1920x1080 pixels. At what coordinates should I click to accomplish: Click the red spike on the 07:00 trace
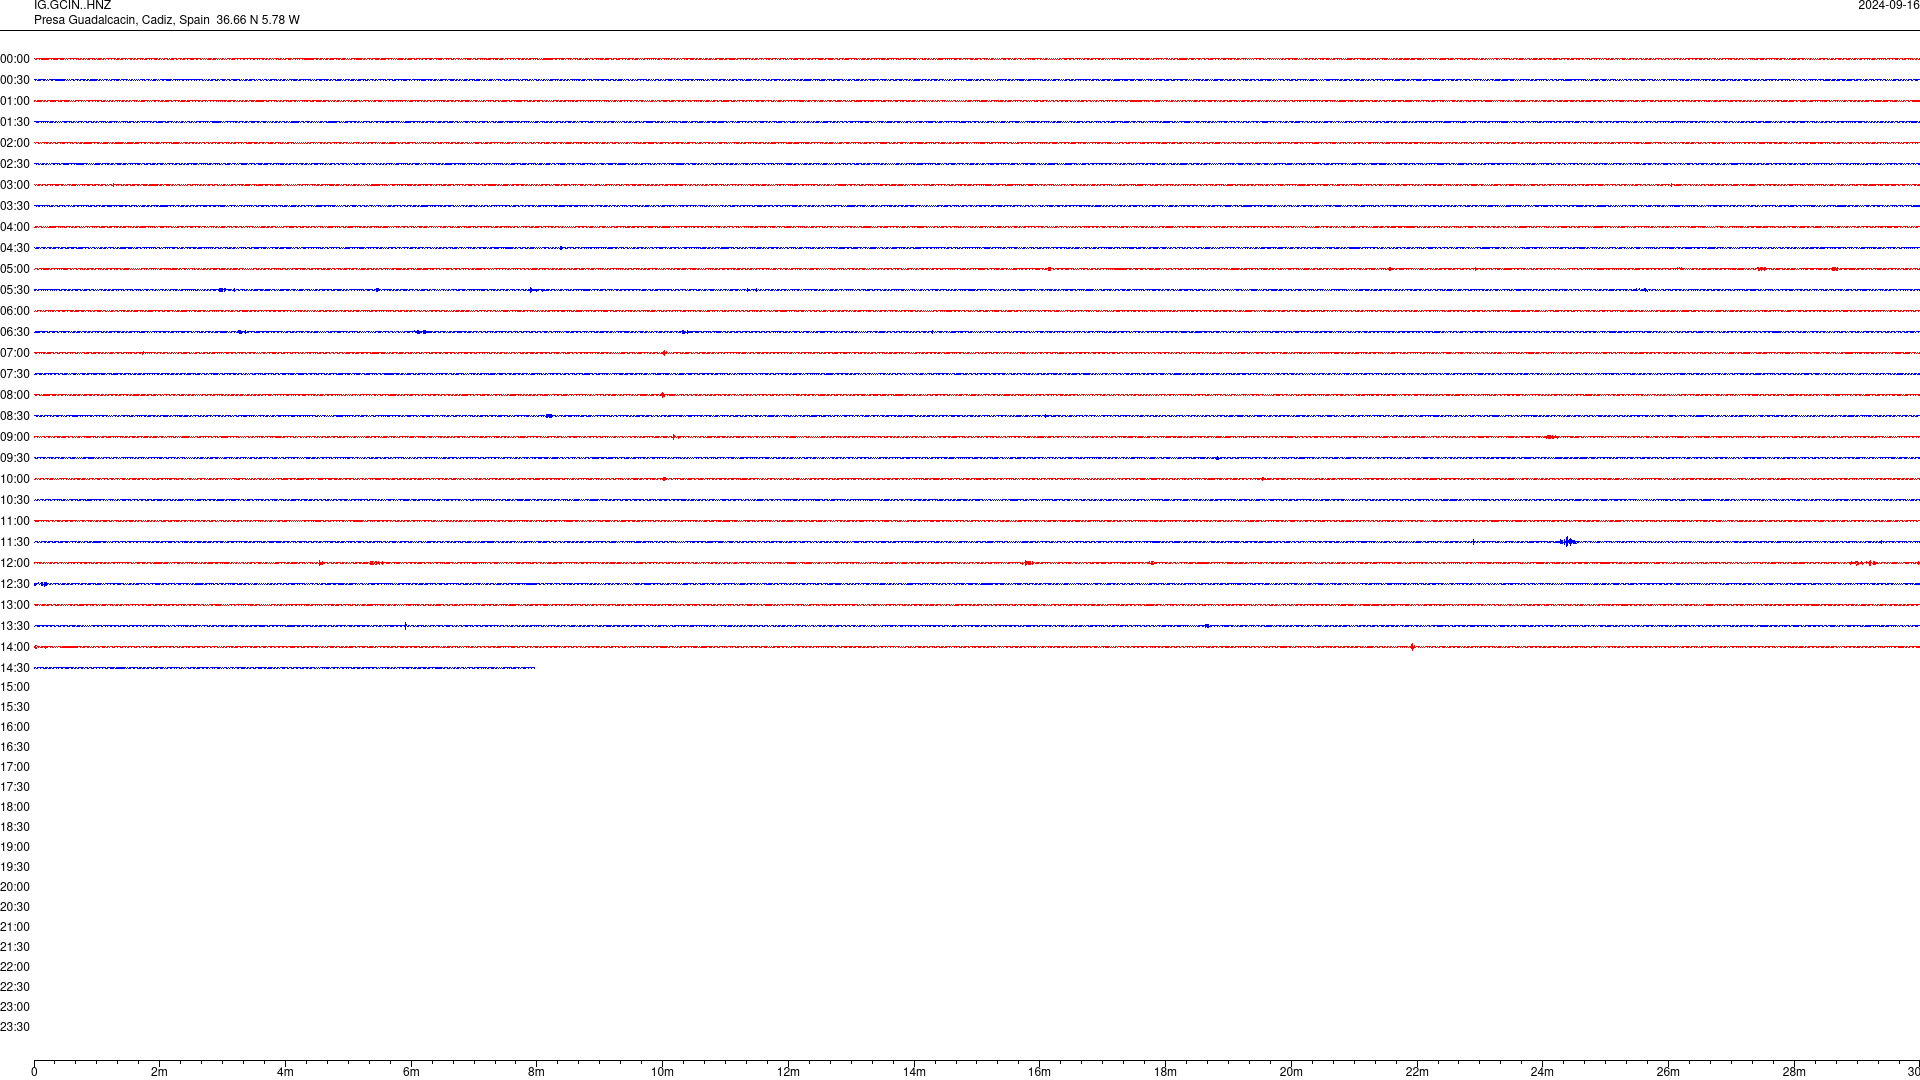[664, 353]
